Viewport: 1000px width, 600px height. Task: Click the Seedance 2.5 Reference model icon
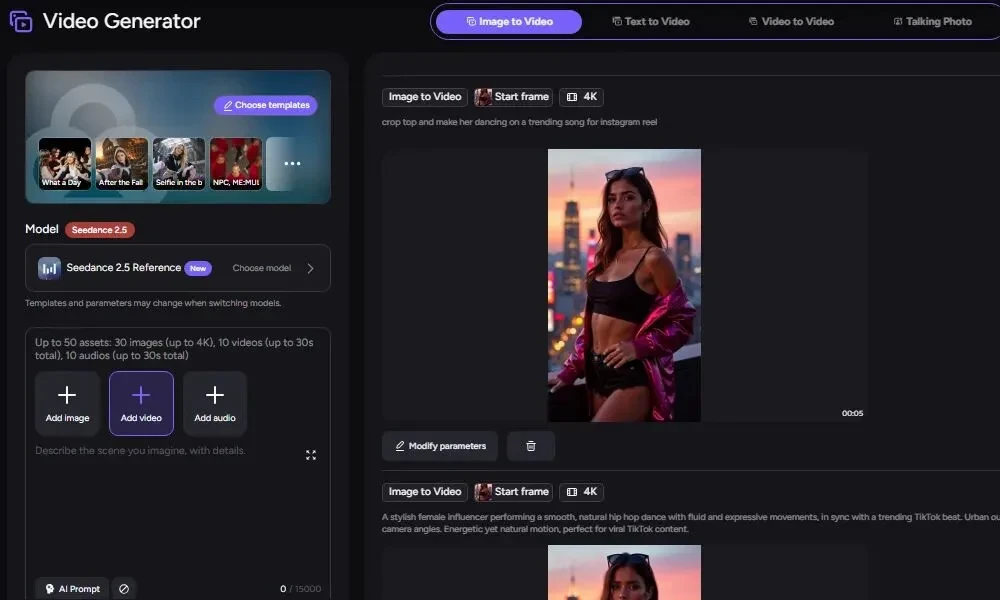(x=49, y=268)
